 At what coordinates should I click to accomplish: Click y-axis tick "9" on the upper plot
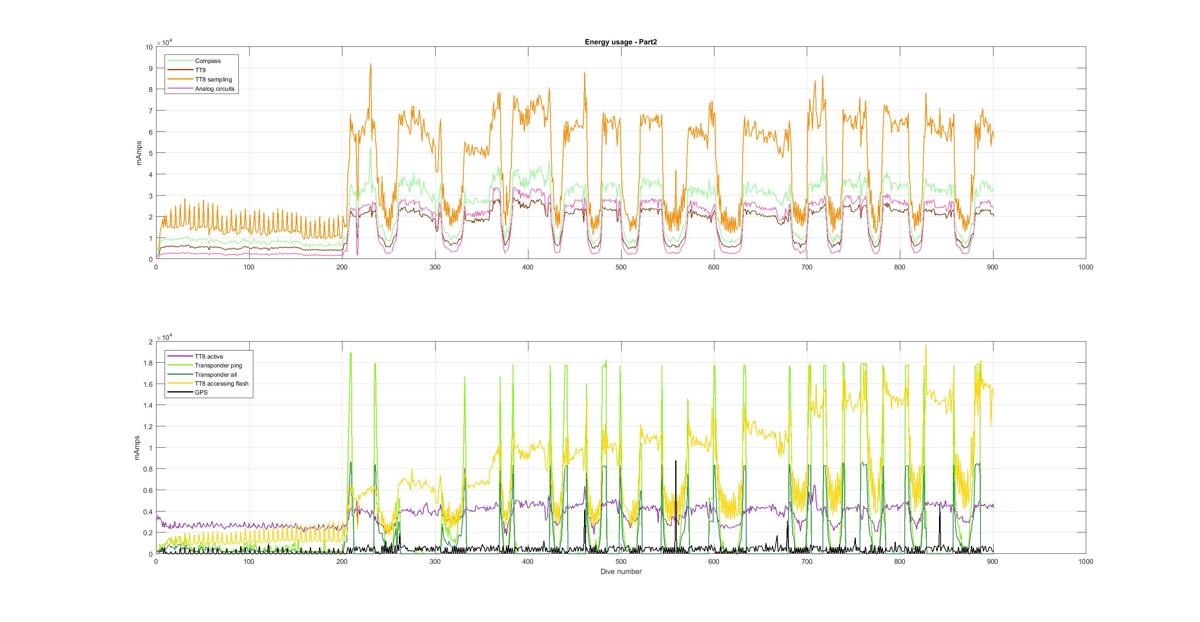click(151, 68)
